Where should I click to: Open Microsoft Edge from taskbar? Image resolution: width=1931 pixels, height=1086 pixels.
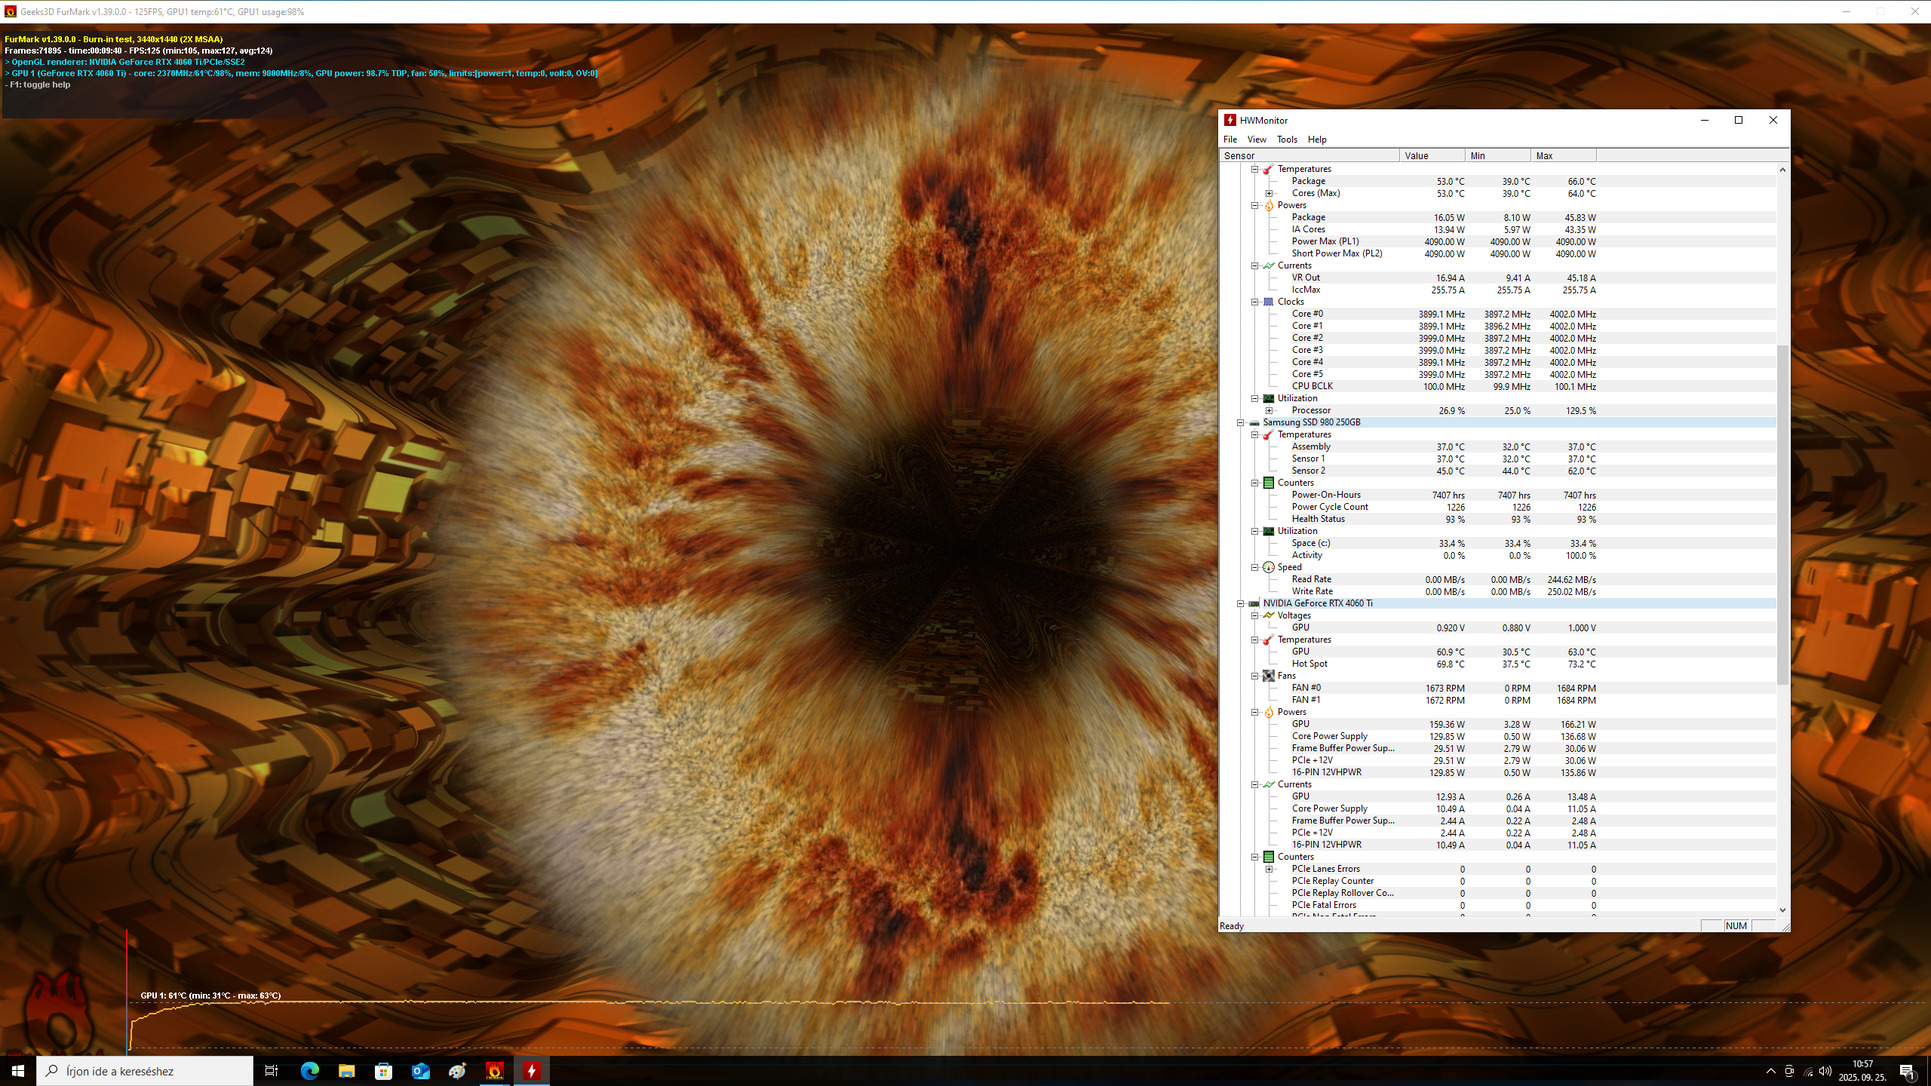pos(309,1071)
